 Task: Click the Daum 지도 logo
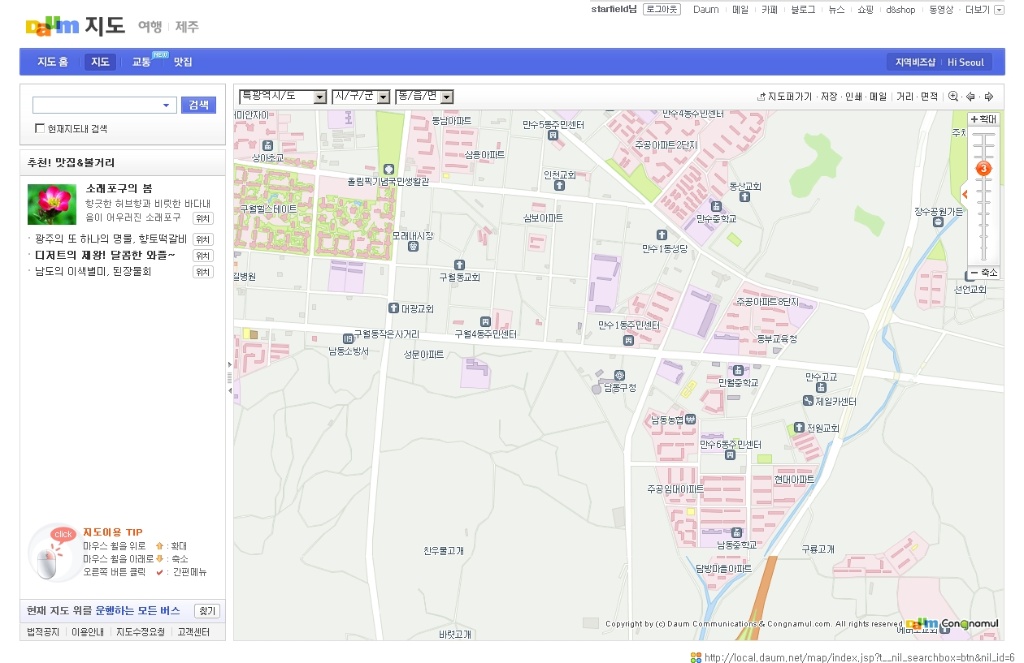click(75, 25)
